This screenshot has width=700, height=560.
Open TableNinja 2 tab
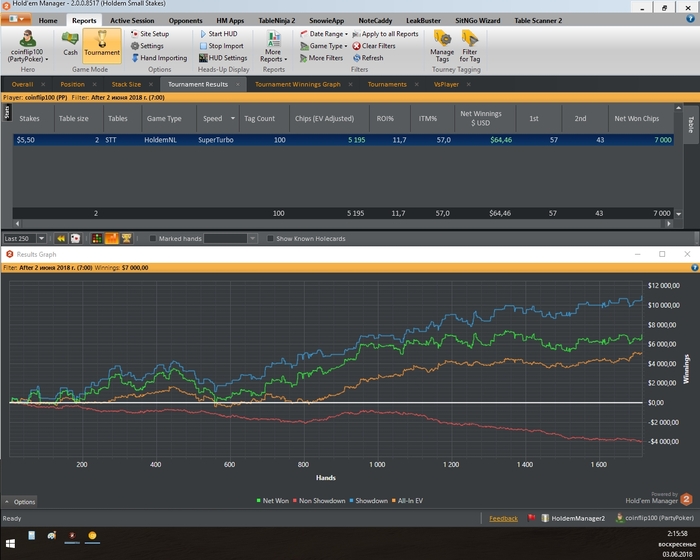[277, 21]
